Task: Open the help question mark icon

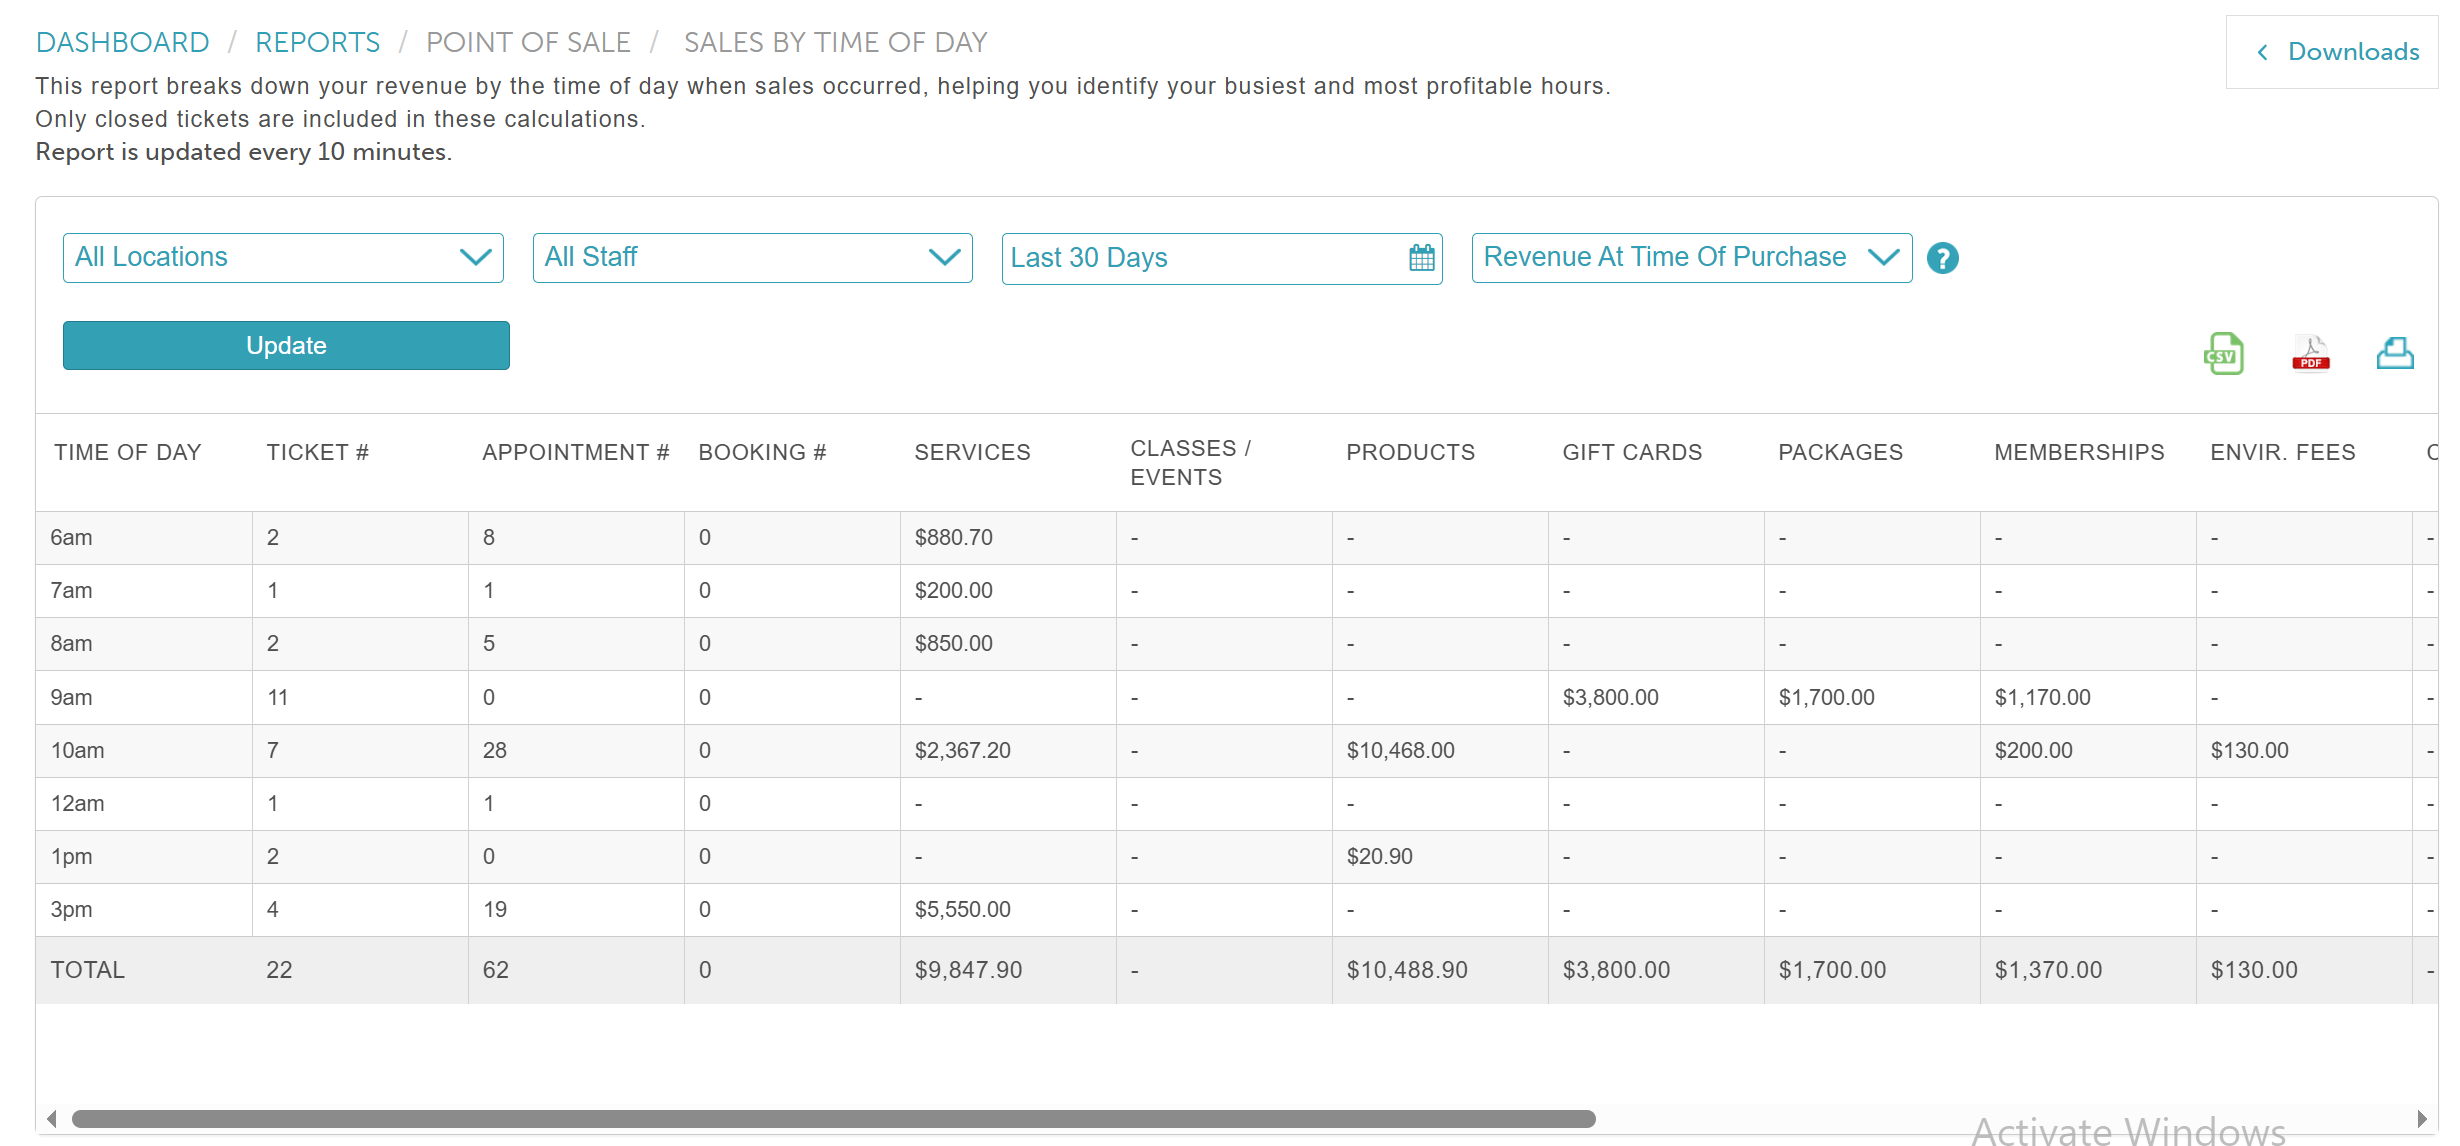Action: [x=1942, y=259]
